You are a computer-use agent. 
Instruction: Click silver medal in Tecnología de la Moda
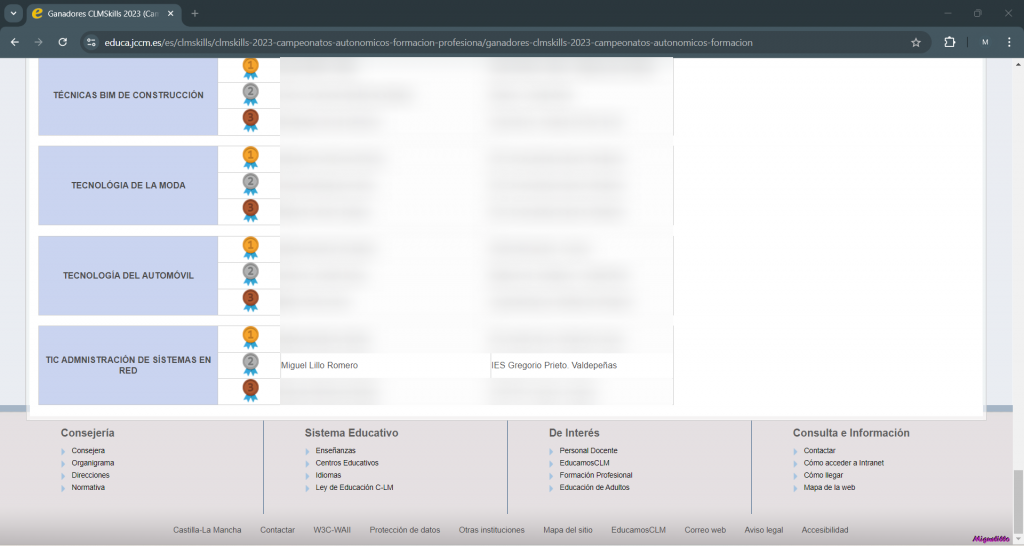250,185
